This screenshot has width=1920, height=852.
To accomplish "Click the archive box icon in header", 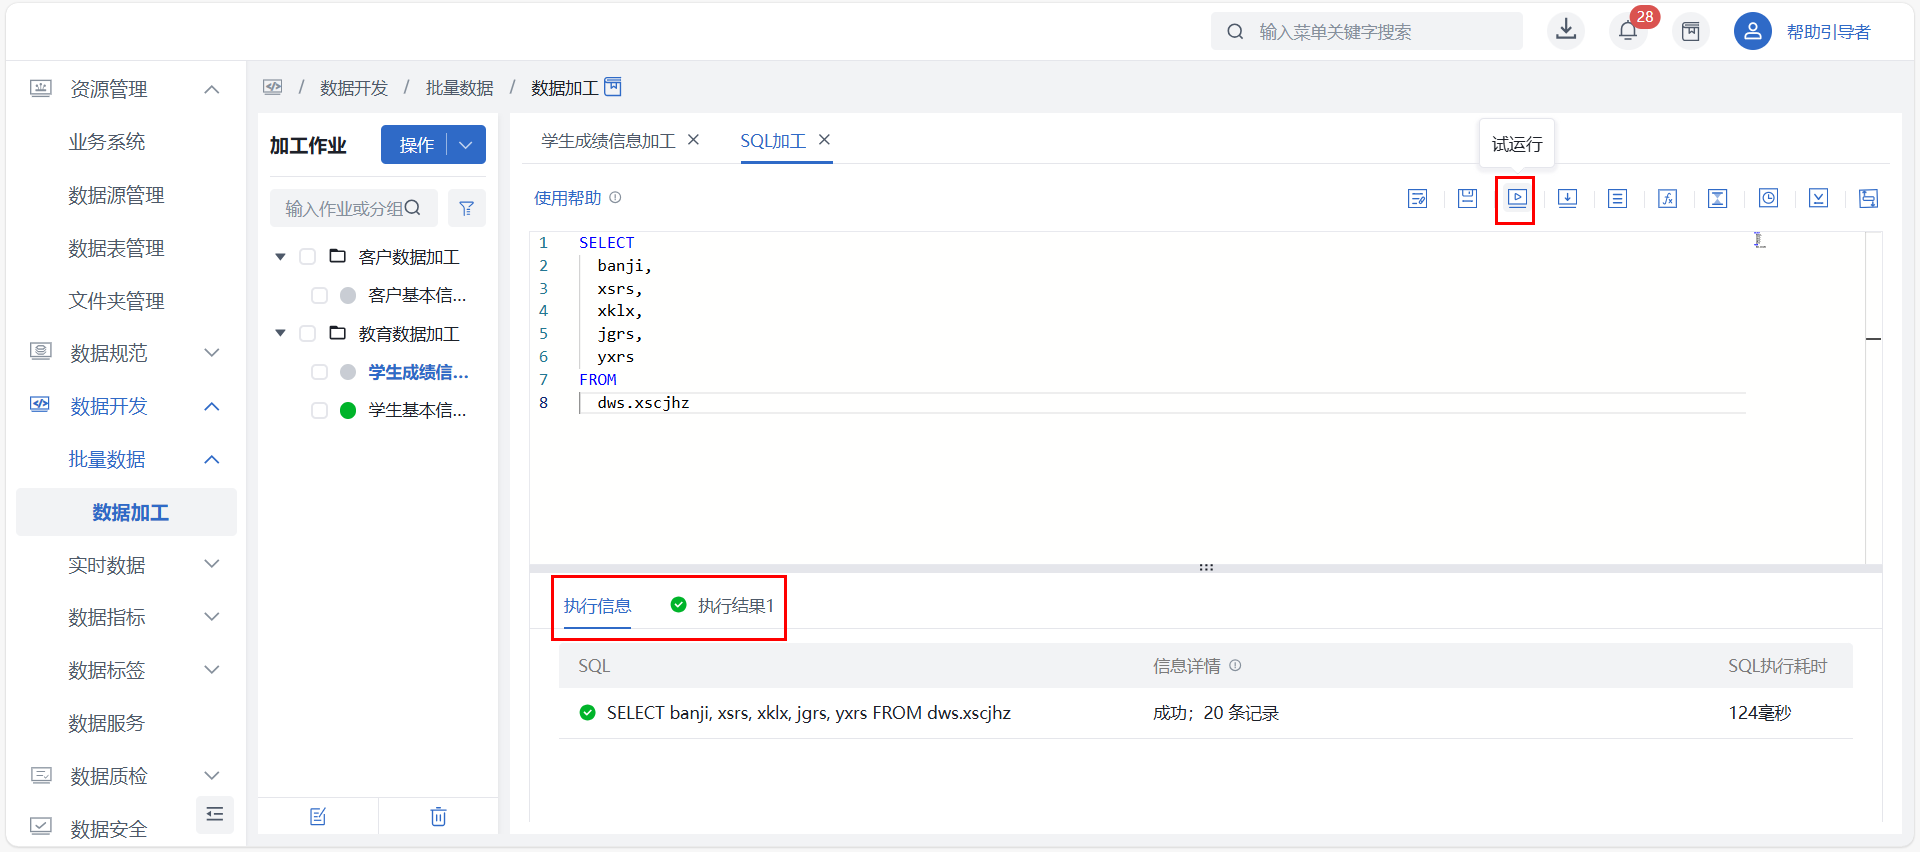I will pyautogui.click(x=1690, y=31).
